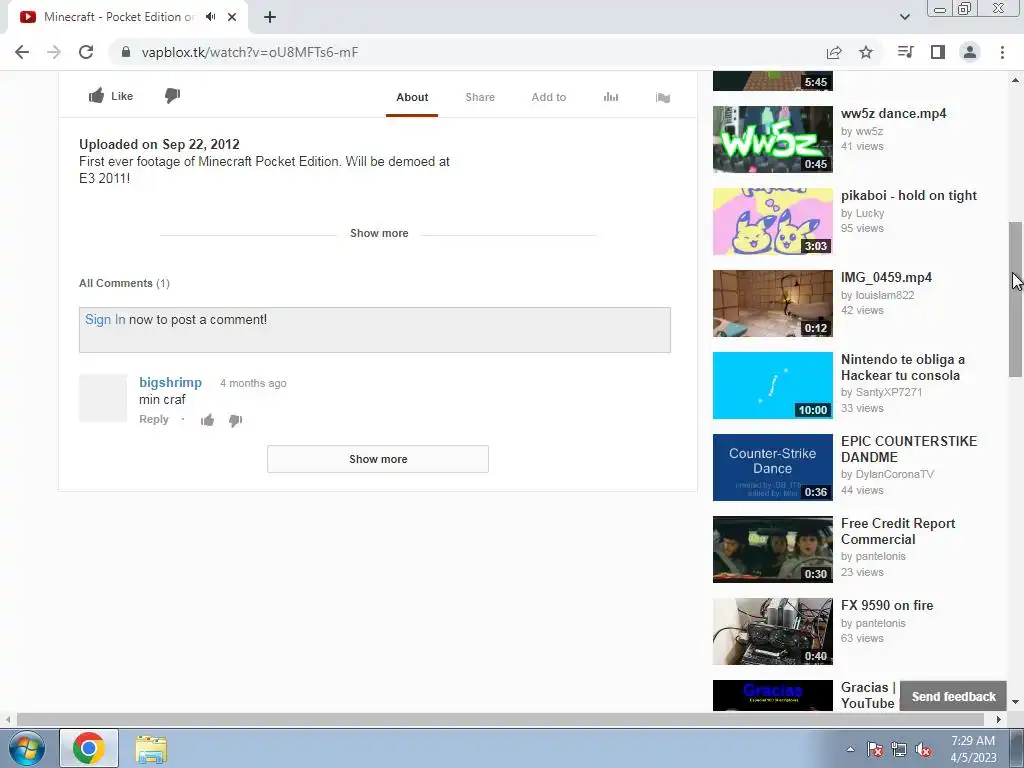This screenshot has height=768, width=1024.
Task: Bookmark this page with the star icon
Action: 866,52
